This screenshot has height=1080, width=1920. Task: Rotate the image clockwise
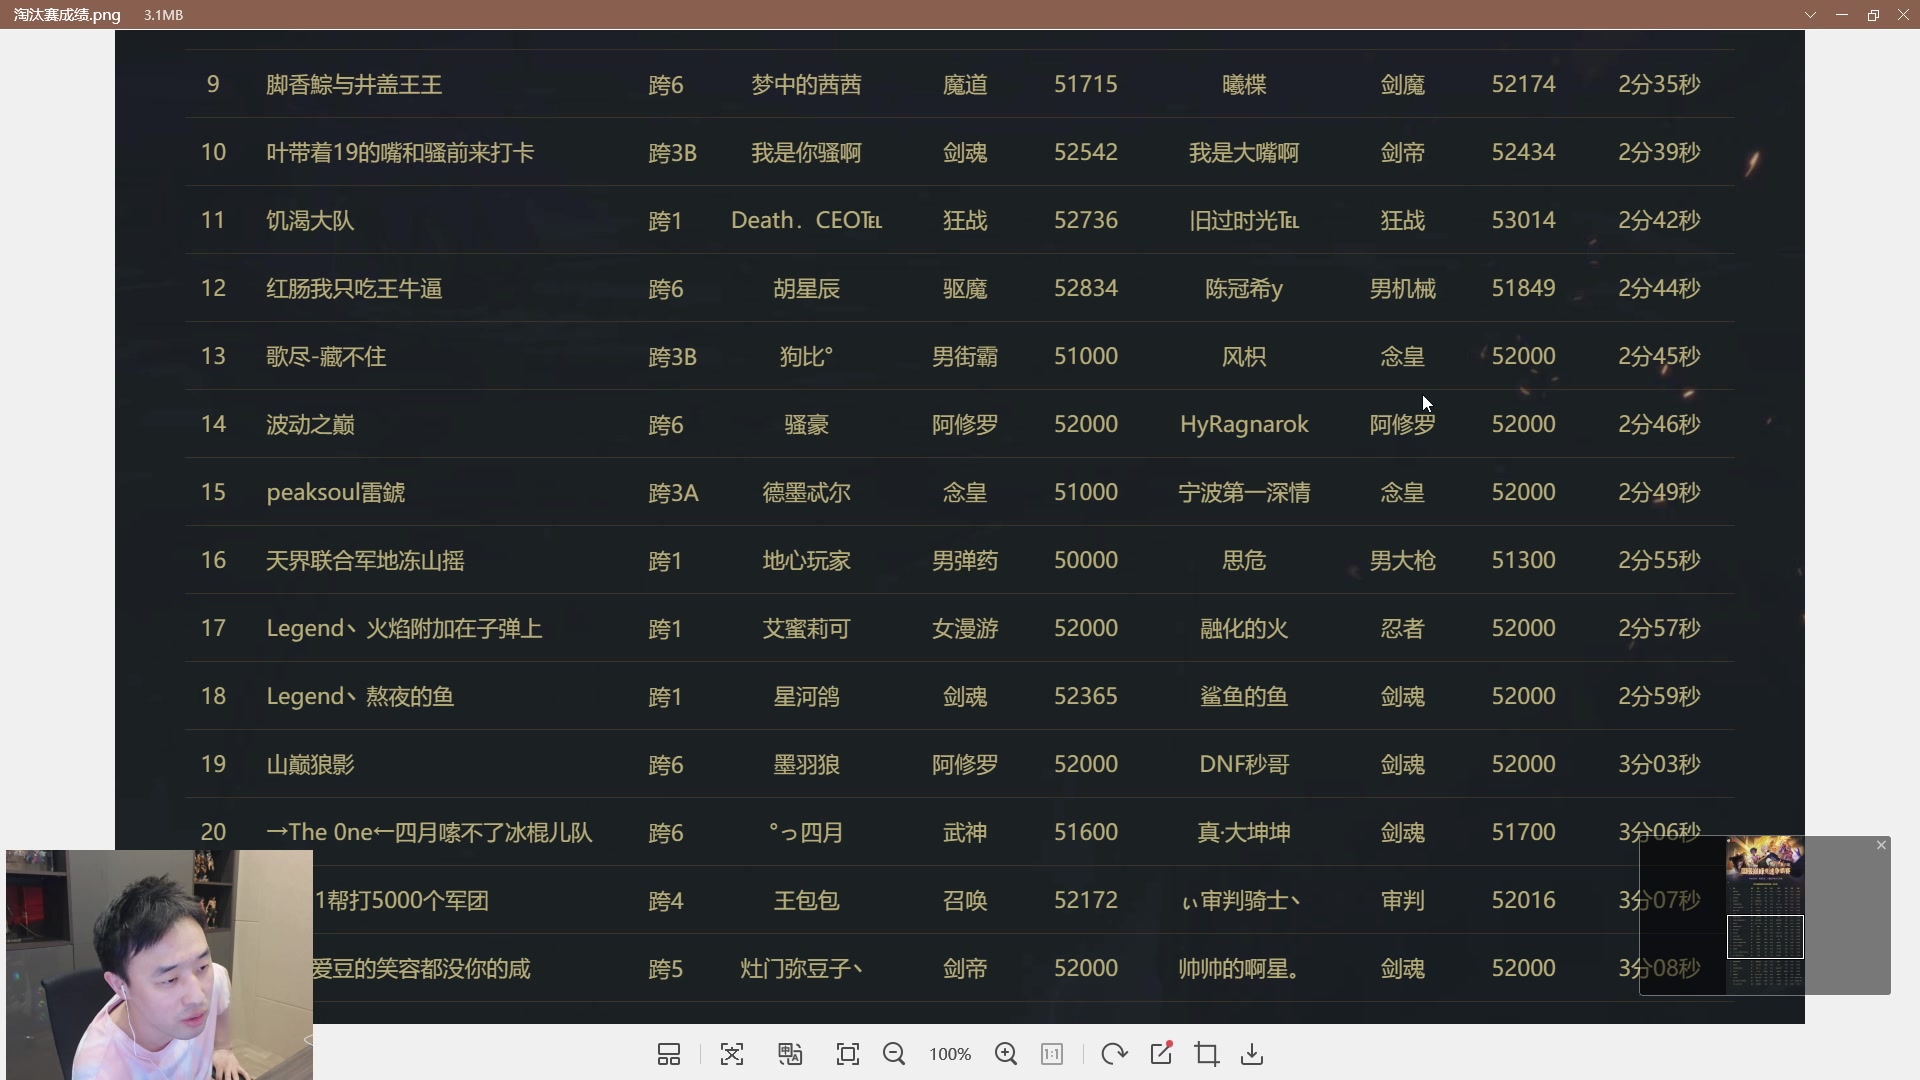(1113, 1054)
